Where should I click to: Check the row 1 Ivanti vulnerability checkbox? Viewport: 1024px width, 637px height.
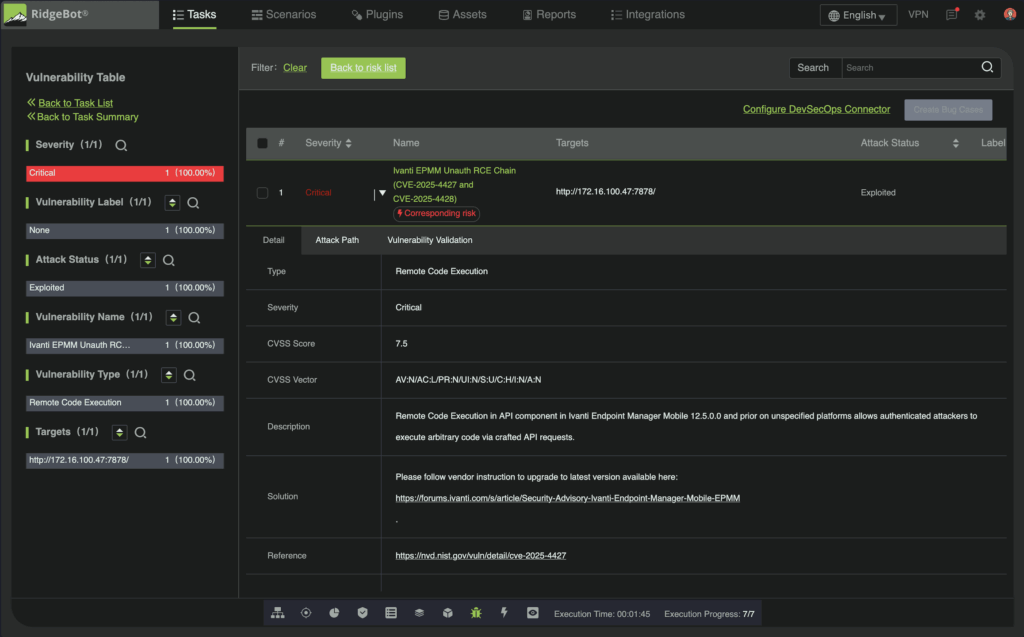point(263,193)
